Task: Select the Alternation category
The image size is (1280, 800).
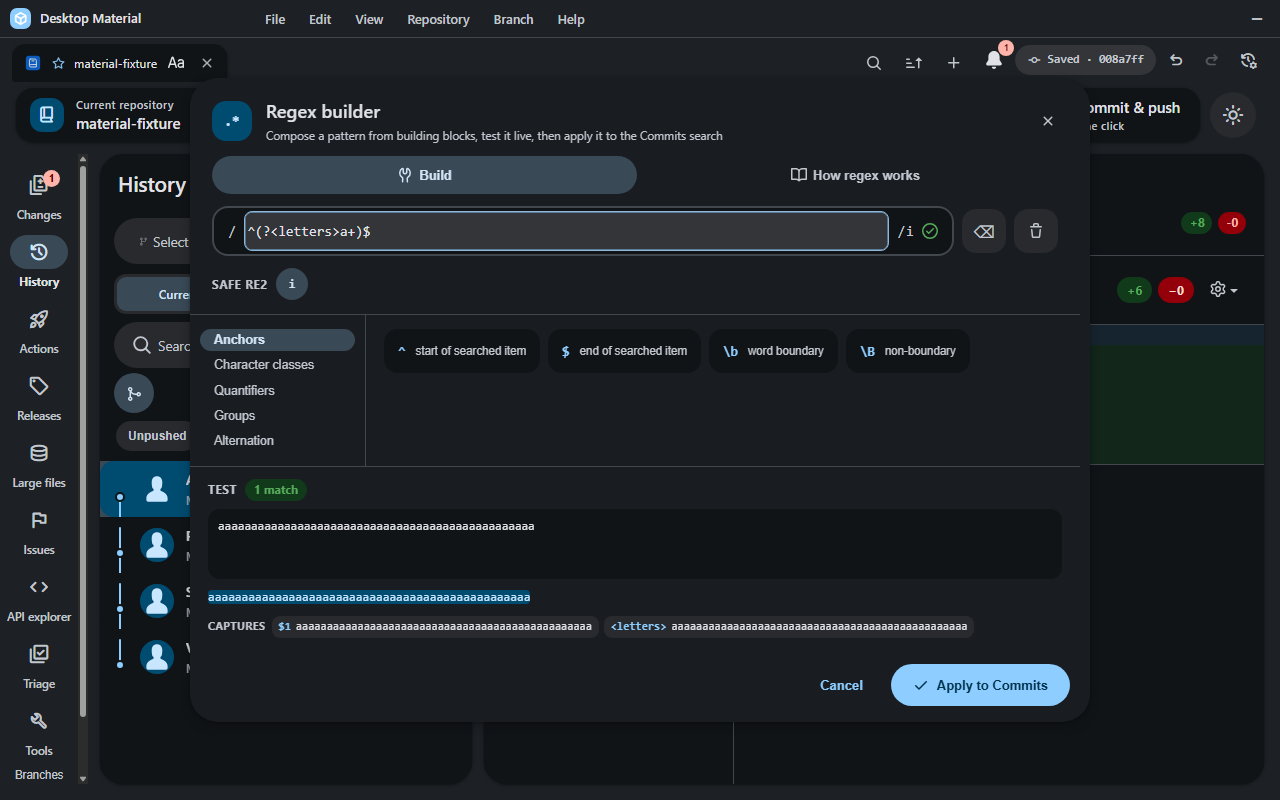Action: click(x=277, y=440)
